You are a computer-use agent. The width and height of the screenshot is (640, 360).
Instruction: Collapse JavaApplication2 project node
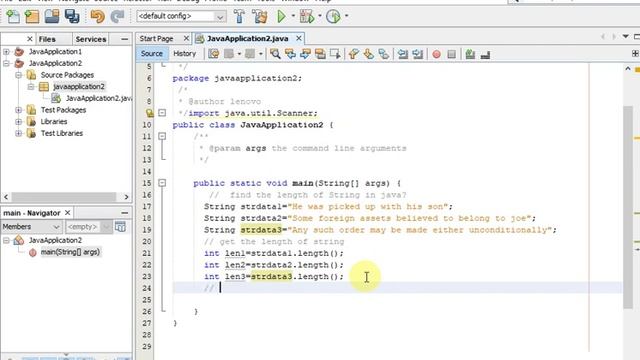[7, 63]
